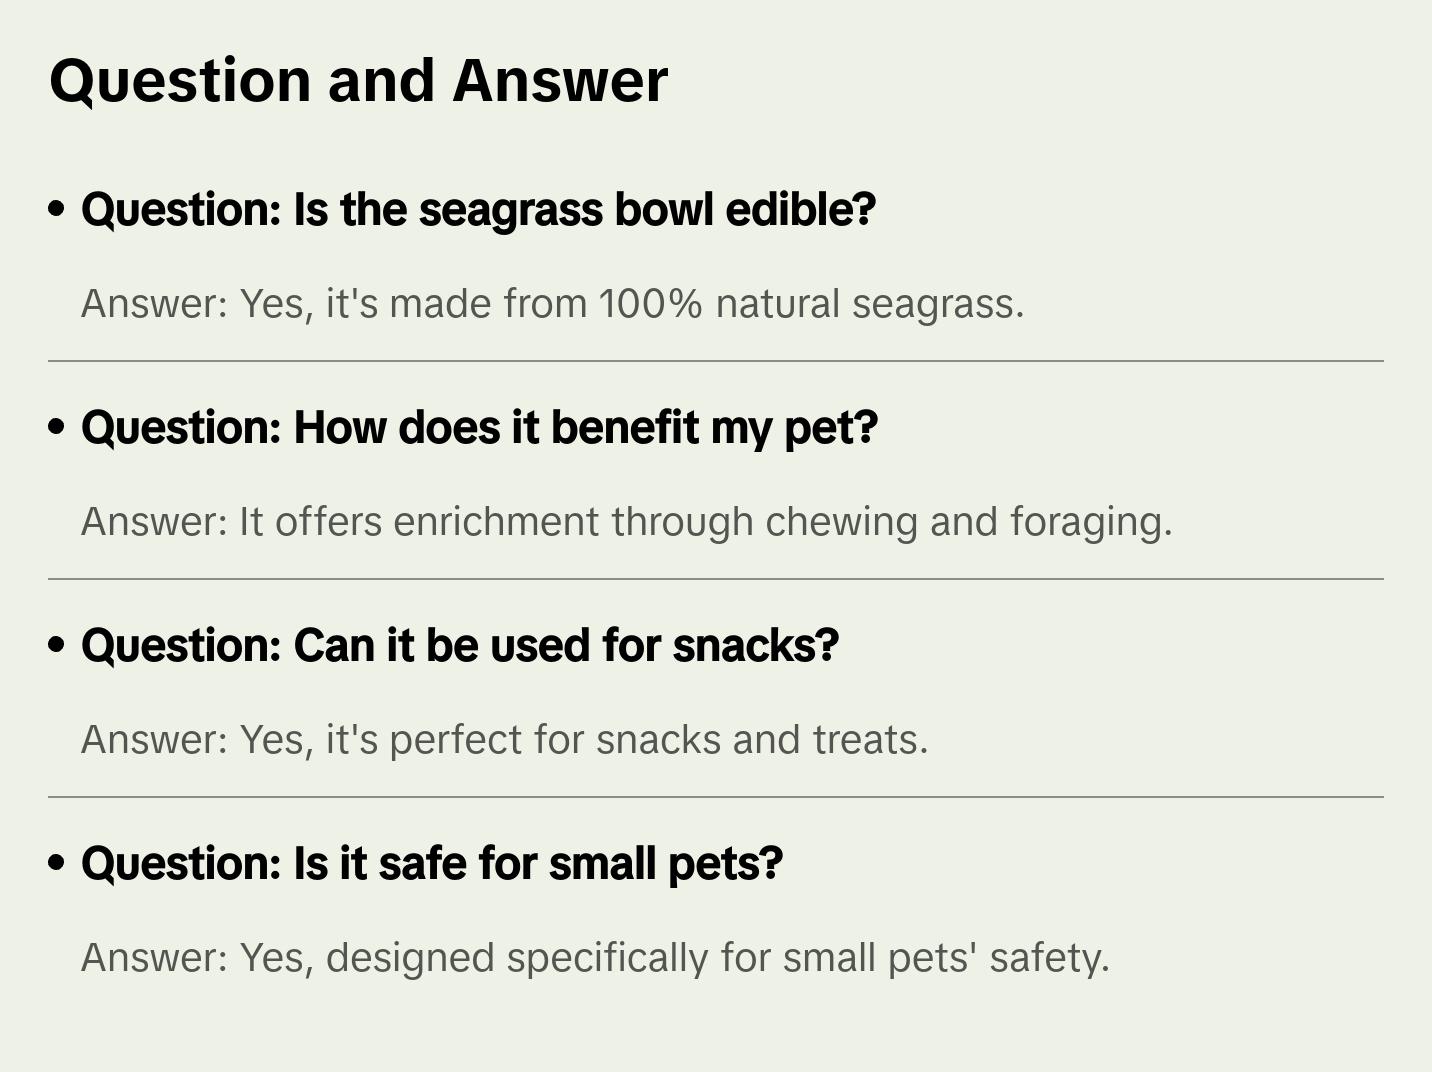The width and height of the screenshot is (1432, 1072).
Task: Click the bullet next to the small pets question
Action: [x=57, y=863]
